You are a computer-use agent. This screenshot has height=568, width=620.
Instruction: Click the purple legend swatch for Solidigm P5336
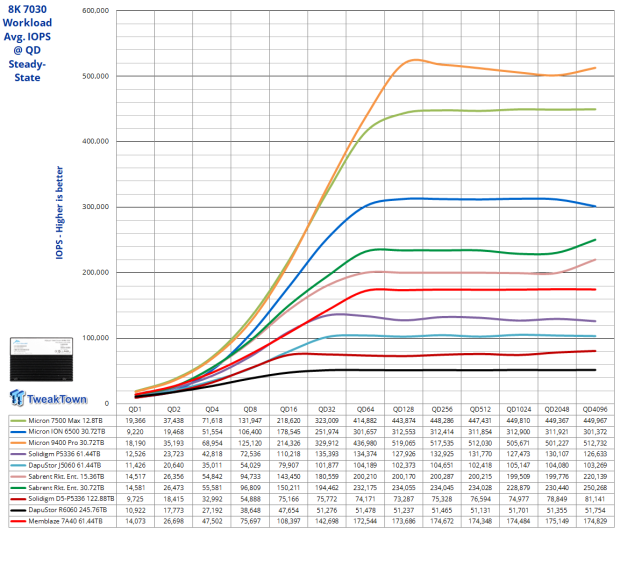[x=18, y=454]
